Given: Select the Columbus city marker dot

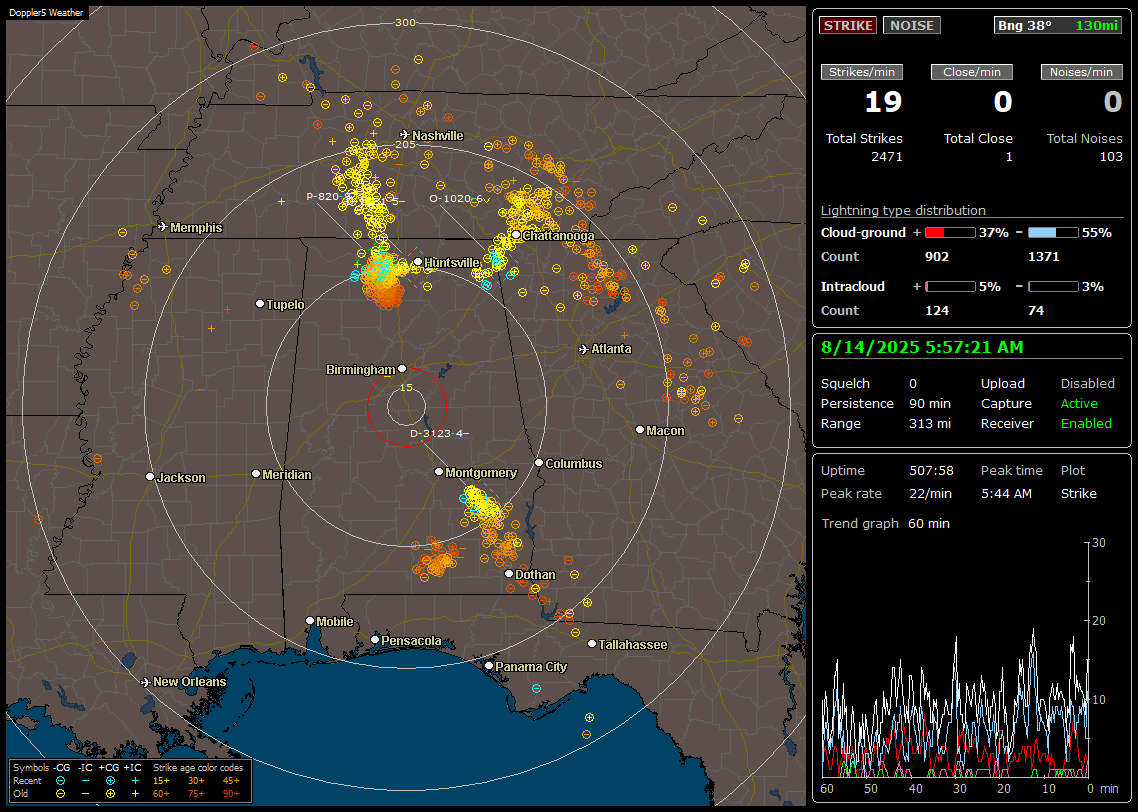Looking at the screenshot, I should click(x=539, y=462).
